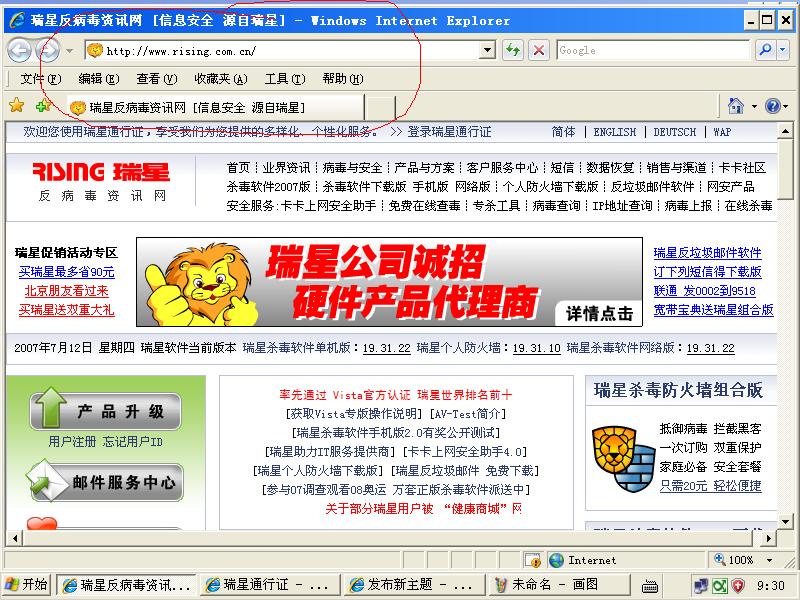Image resolution: width=800 pixels, height=600 pixels.
Task: Click the vertical scrollbar up arrow
Action: click(785, 132)
